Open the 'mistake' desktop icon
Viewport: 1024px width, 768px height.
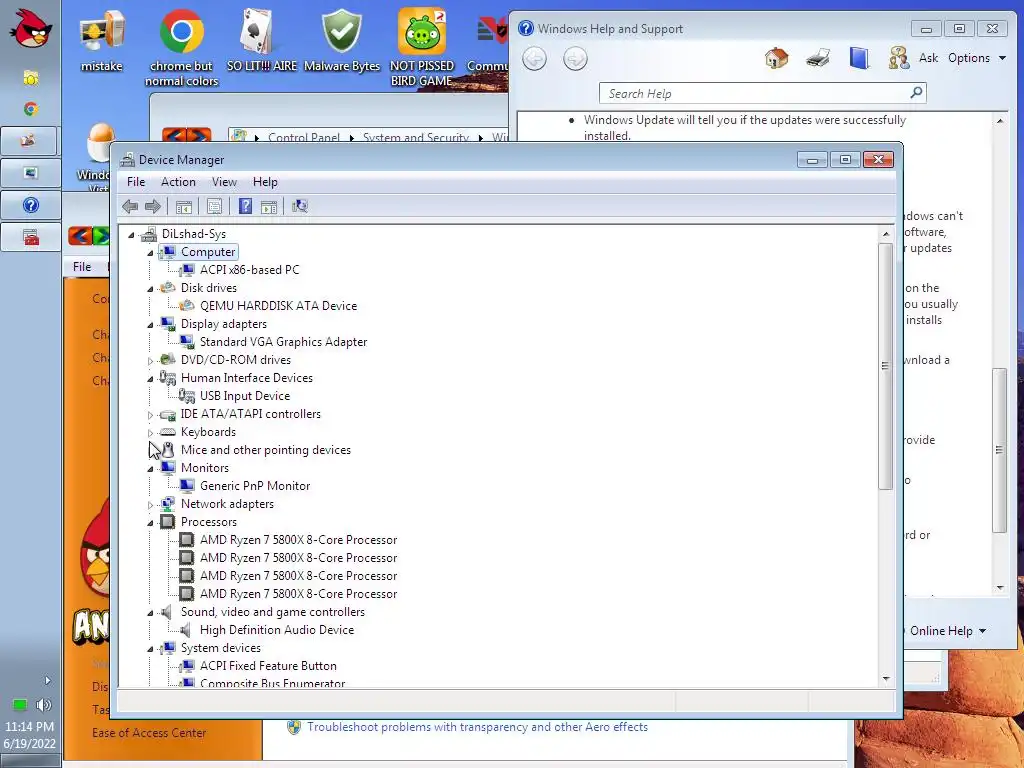pyautogui.click(x=102, y=40)
